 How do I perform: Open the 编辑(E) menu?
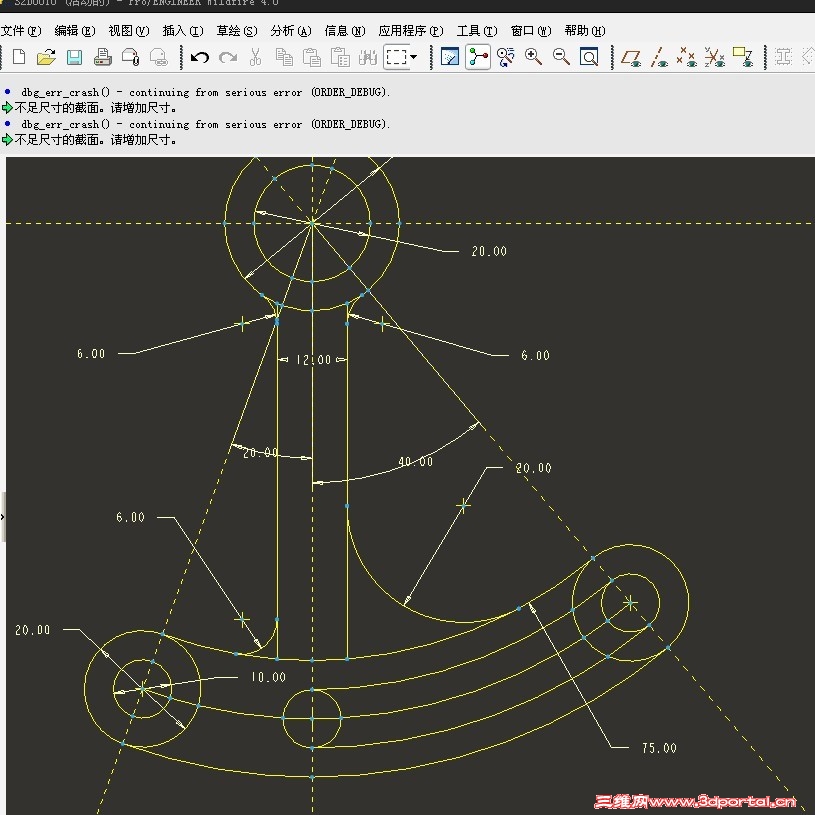[x=75, y=31]
